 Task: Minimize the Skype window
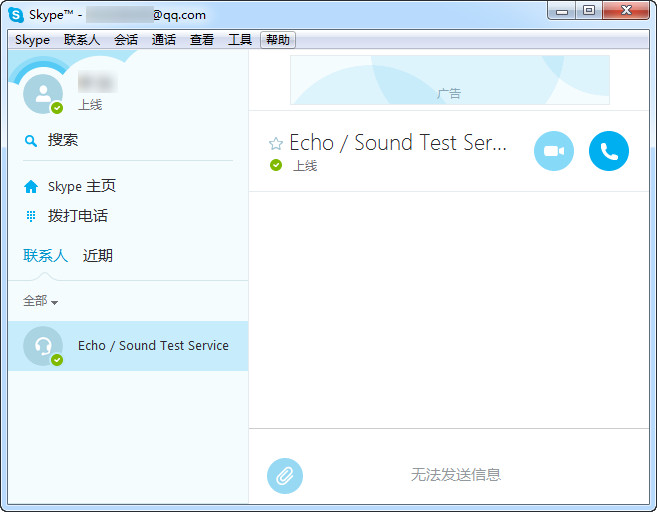tap(562, 11)
